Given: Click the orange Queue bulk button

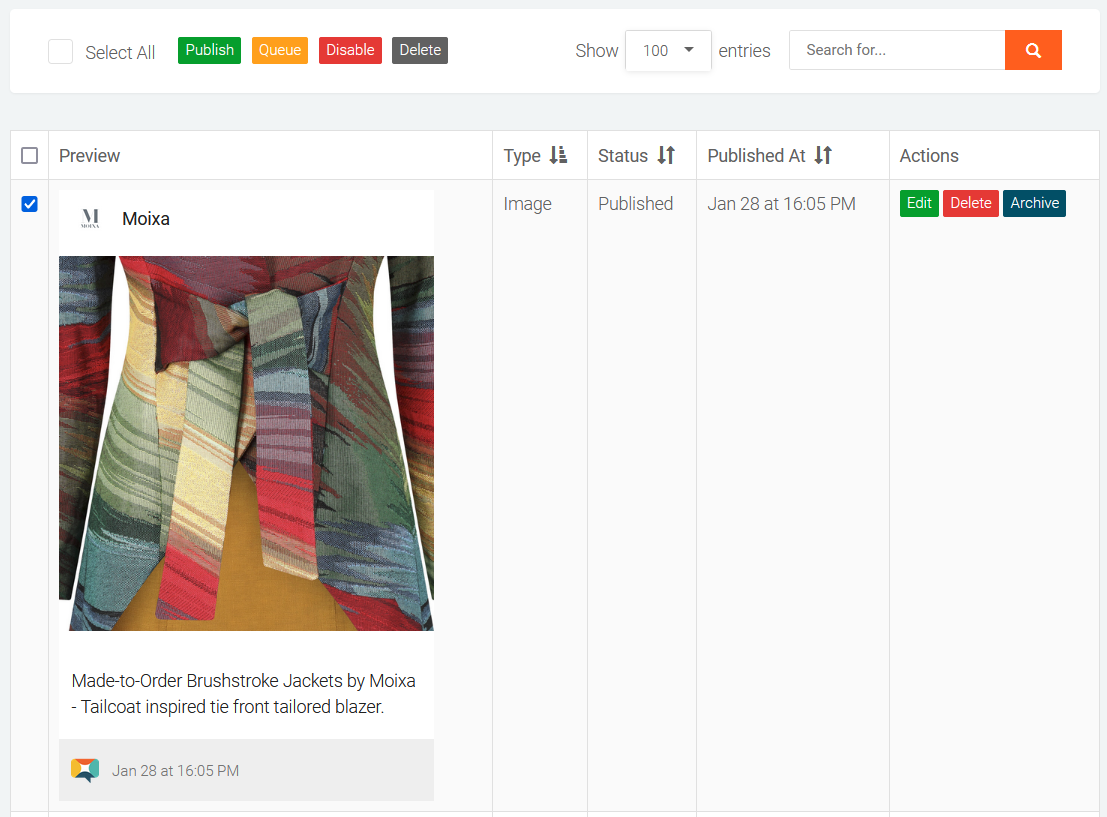Looking at the screenshot, I should 280,50.
